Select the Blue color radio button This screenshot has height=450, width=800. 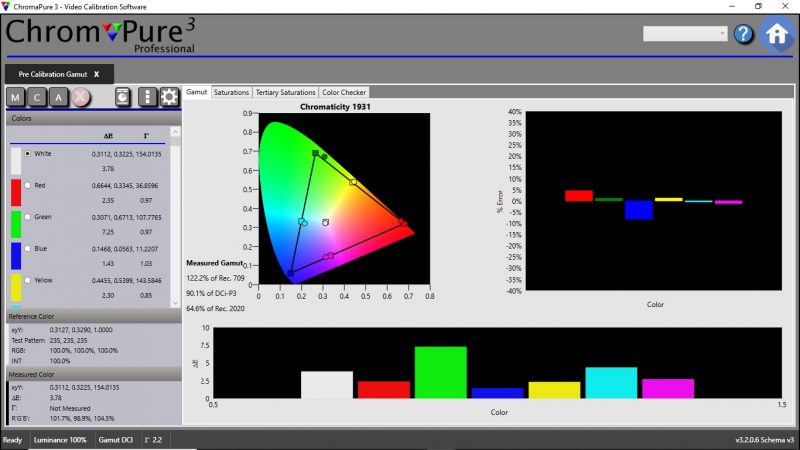27,248
